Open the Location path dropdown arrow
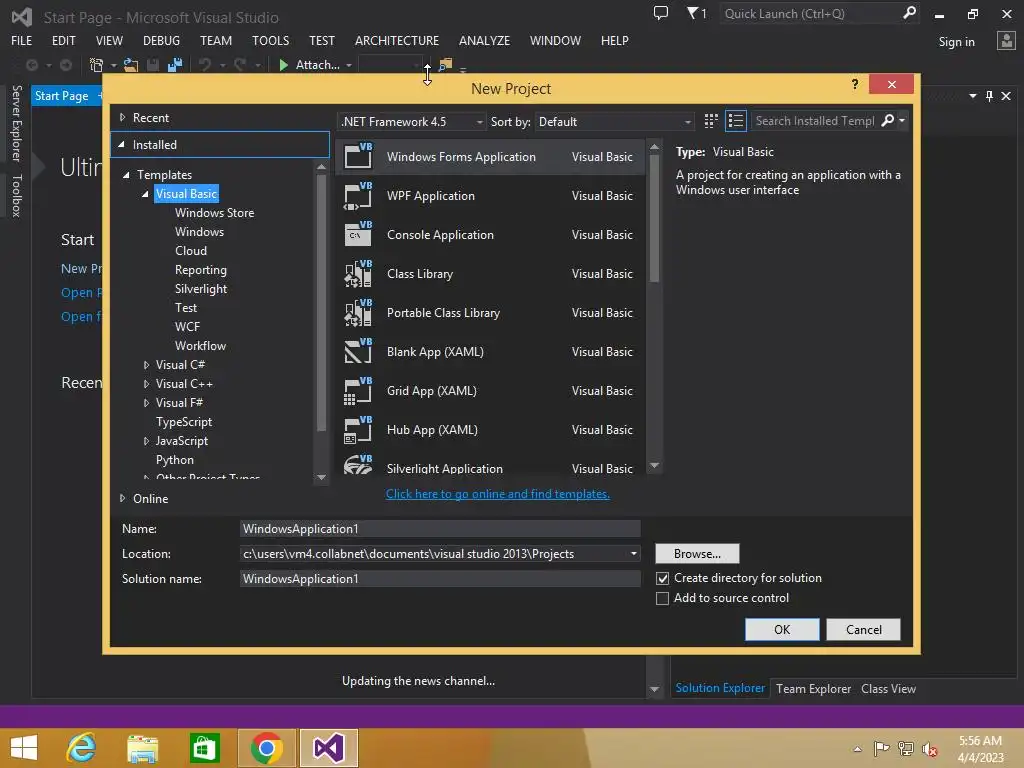 pyautogui.click(x=633, y=554)
